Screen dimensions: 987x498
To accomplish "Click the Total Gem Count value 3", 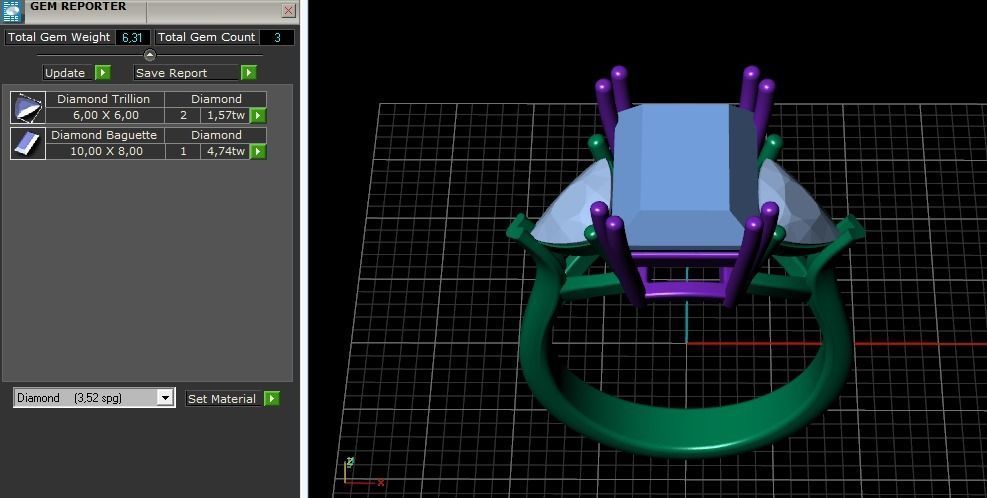I will pyautogui.click(x=277, y=38).
